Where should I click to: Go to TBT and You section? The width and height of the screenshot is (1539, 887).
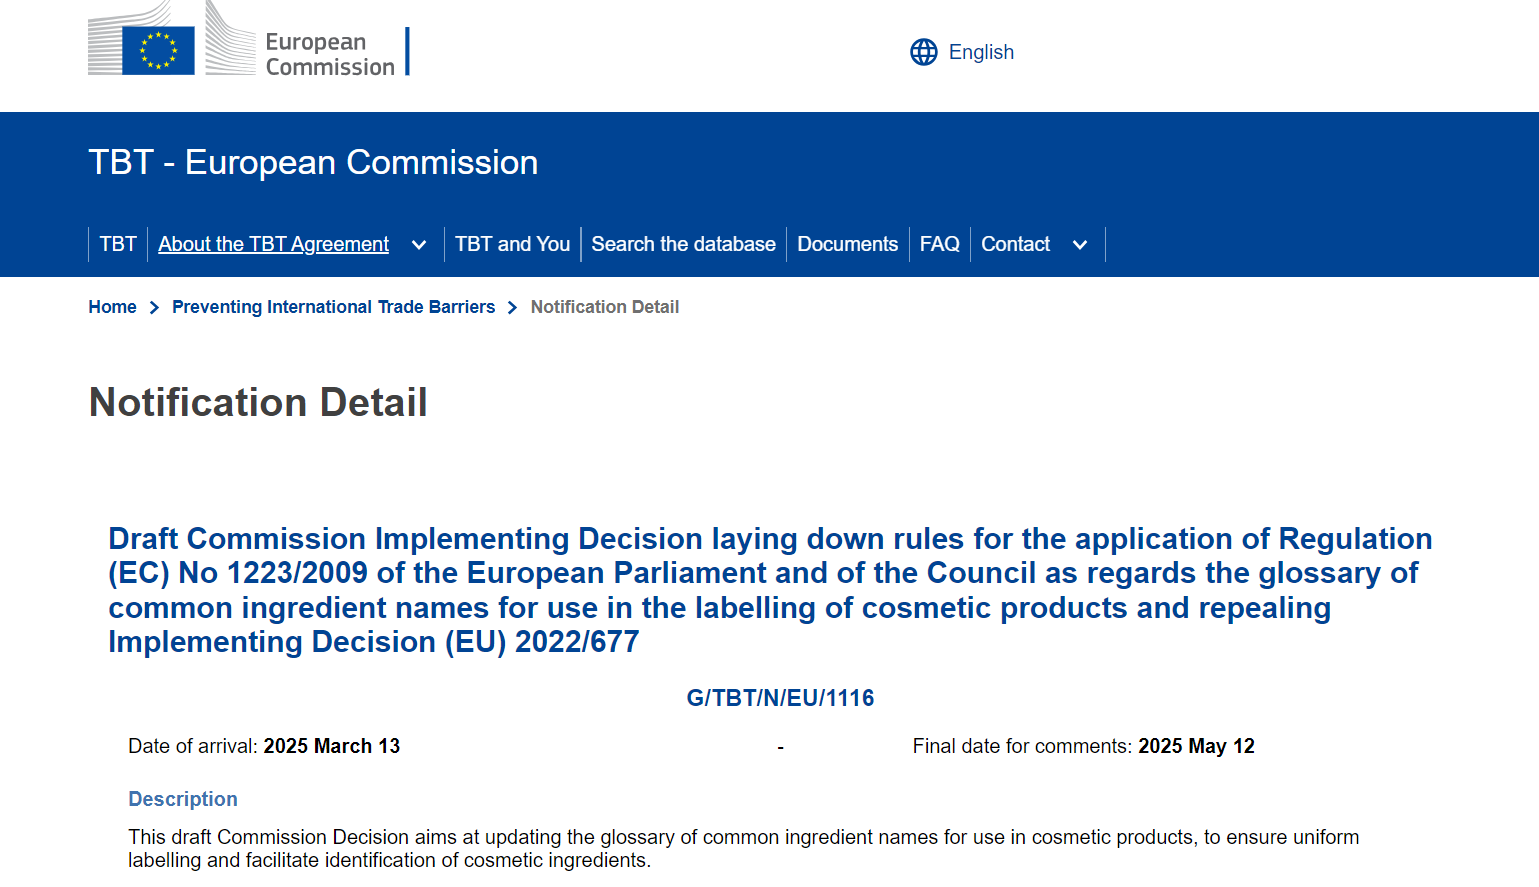(x=512, y=244)
